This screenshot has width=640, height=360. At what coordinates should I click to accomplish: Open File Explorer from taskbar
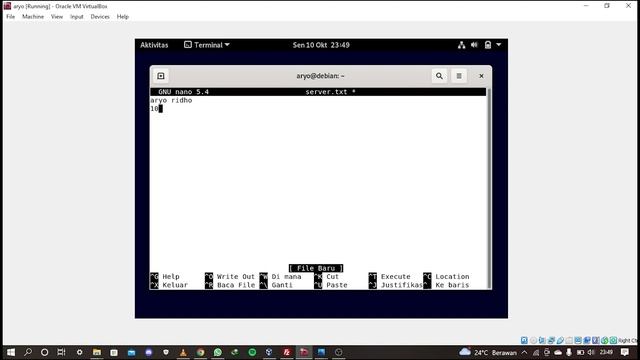click(x=97, y=352)
